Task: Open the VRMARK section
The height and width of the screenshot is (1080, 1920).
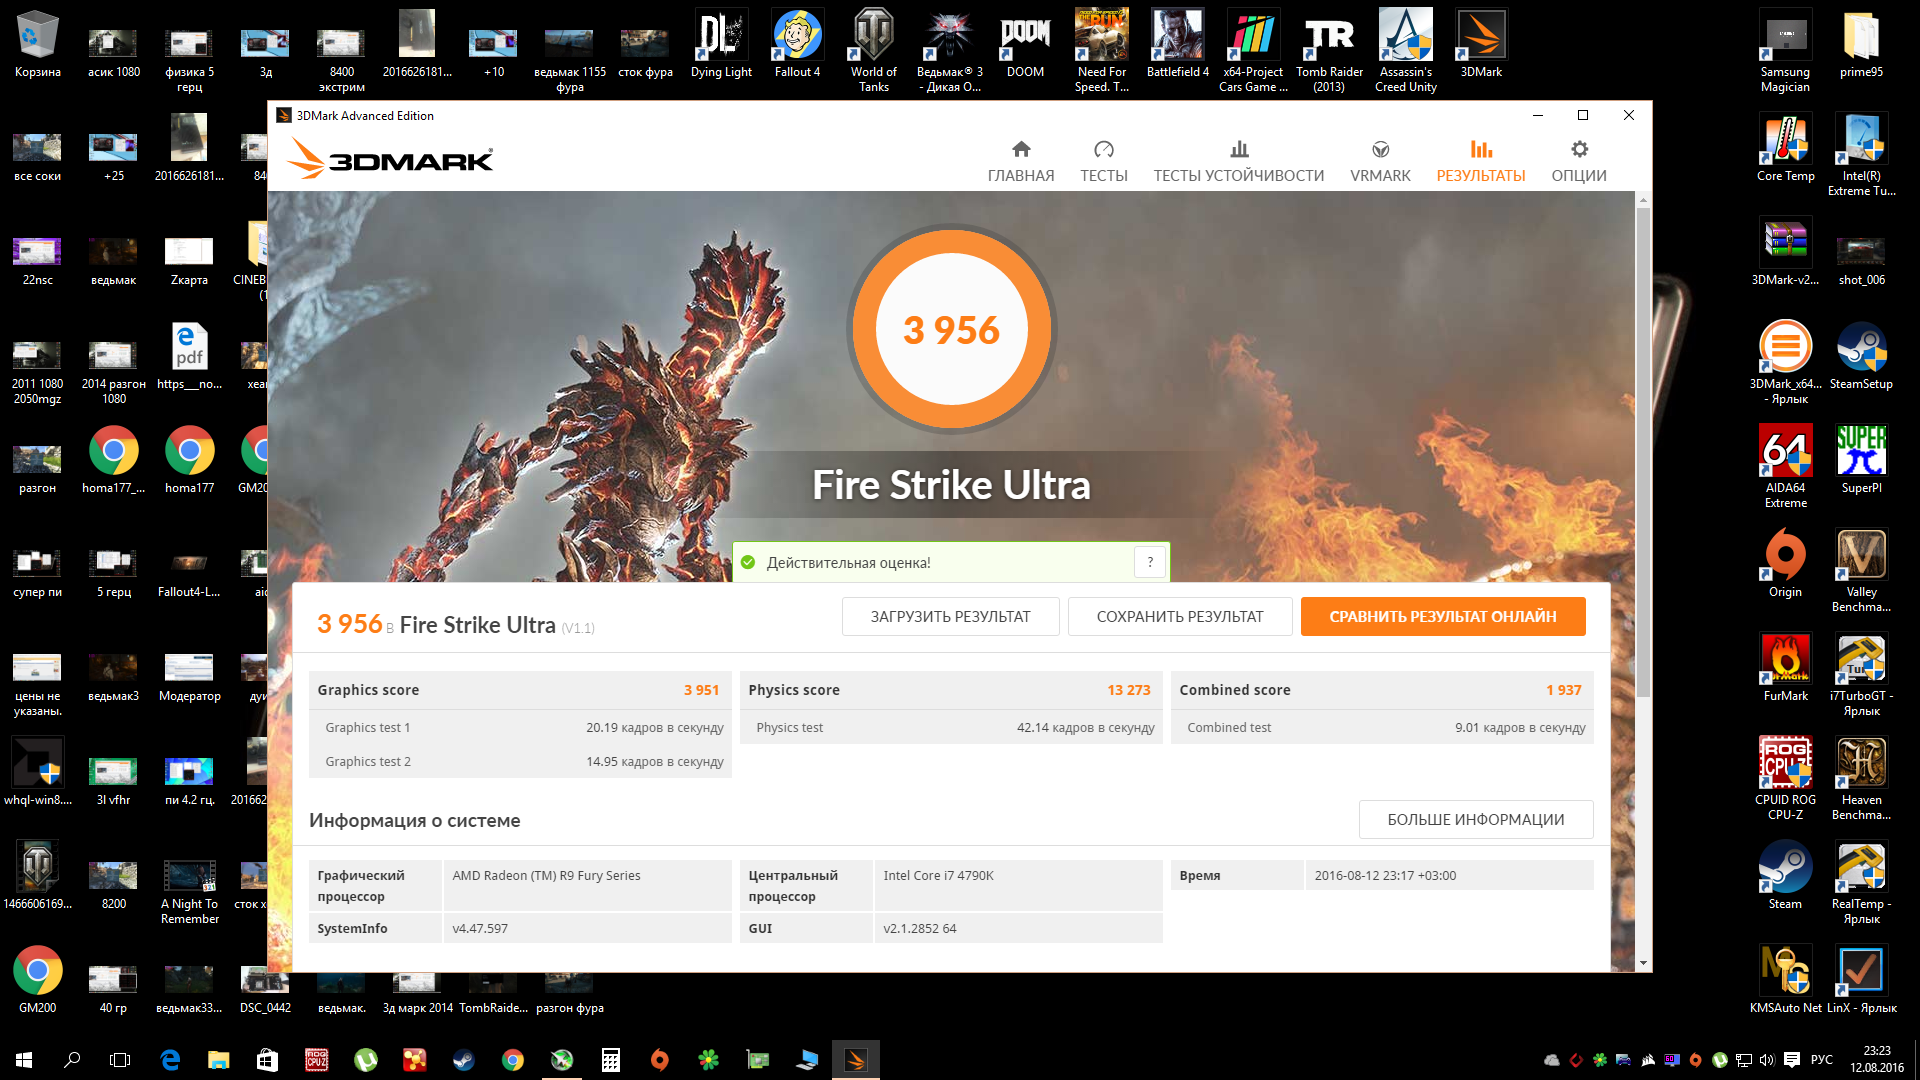Action: pyautogui.click(x=1379, y=161)
